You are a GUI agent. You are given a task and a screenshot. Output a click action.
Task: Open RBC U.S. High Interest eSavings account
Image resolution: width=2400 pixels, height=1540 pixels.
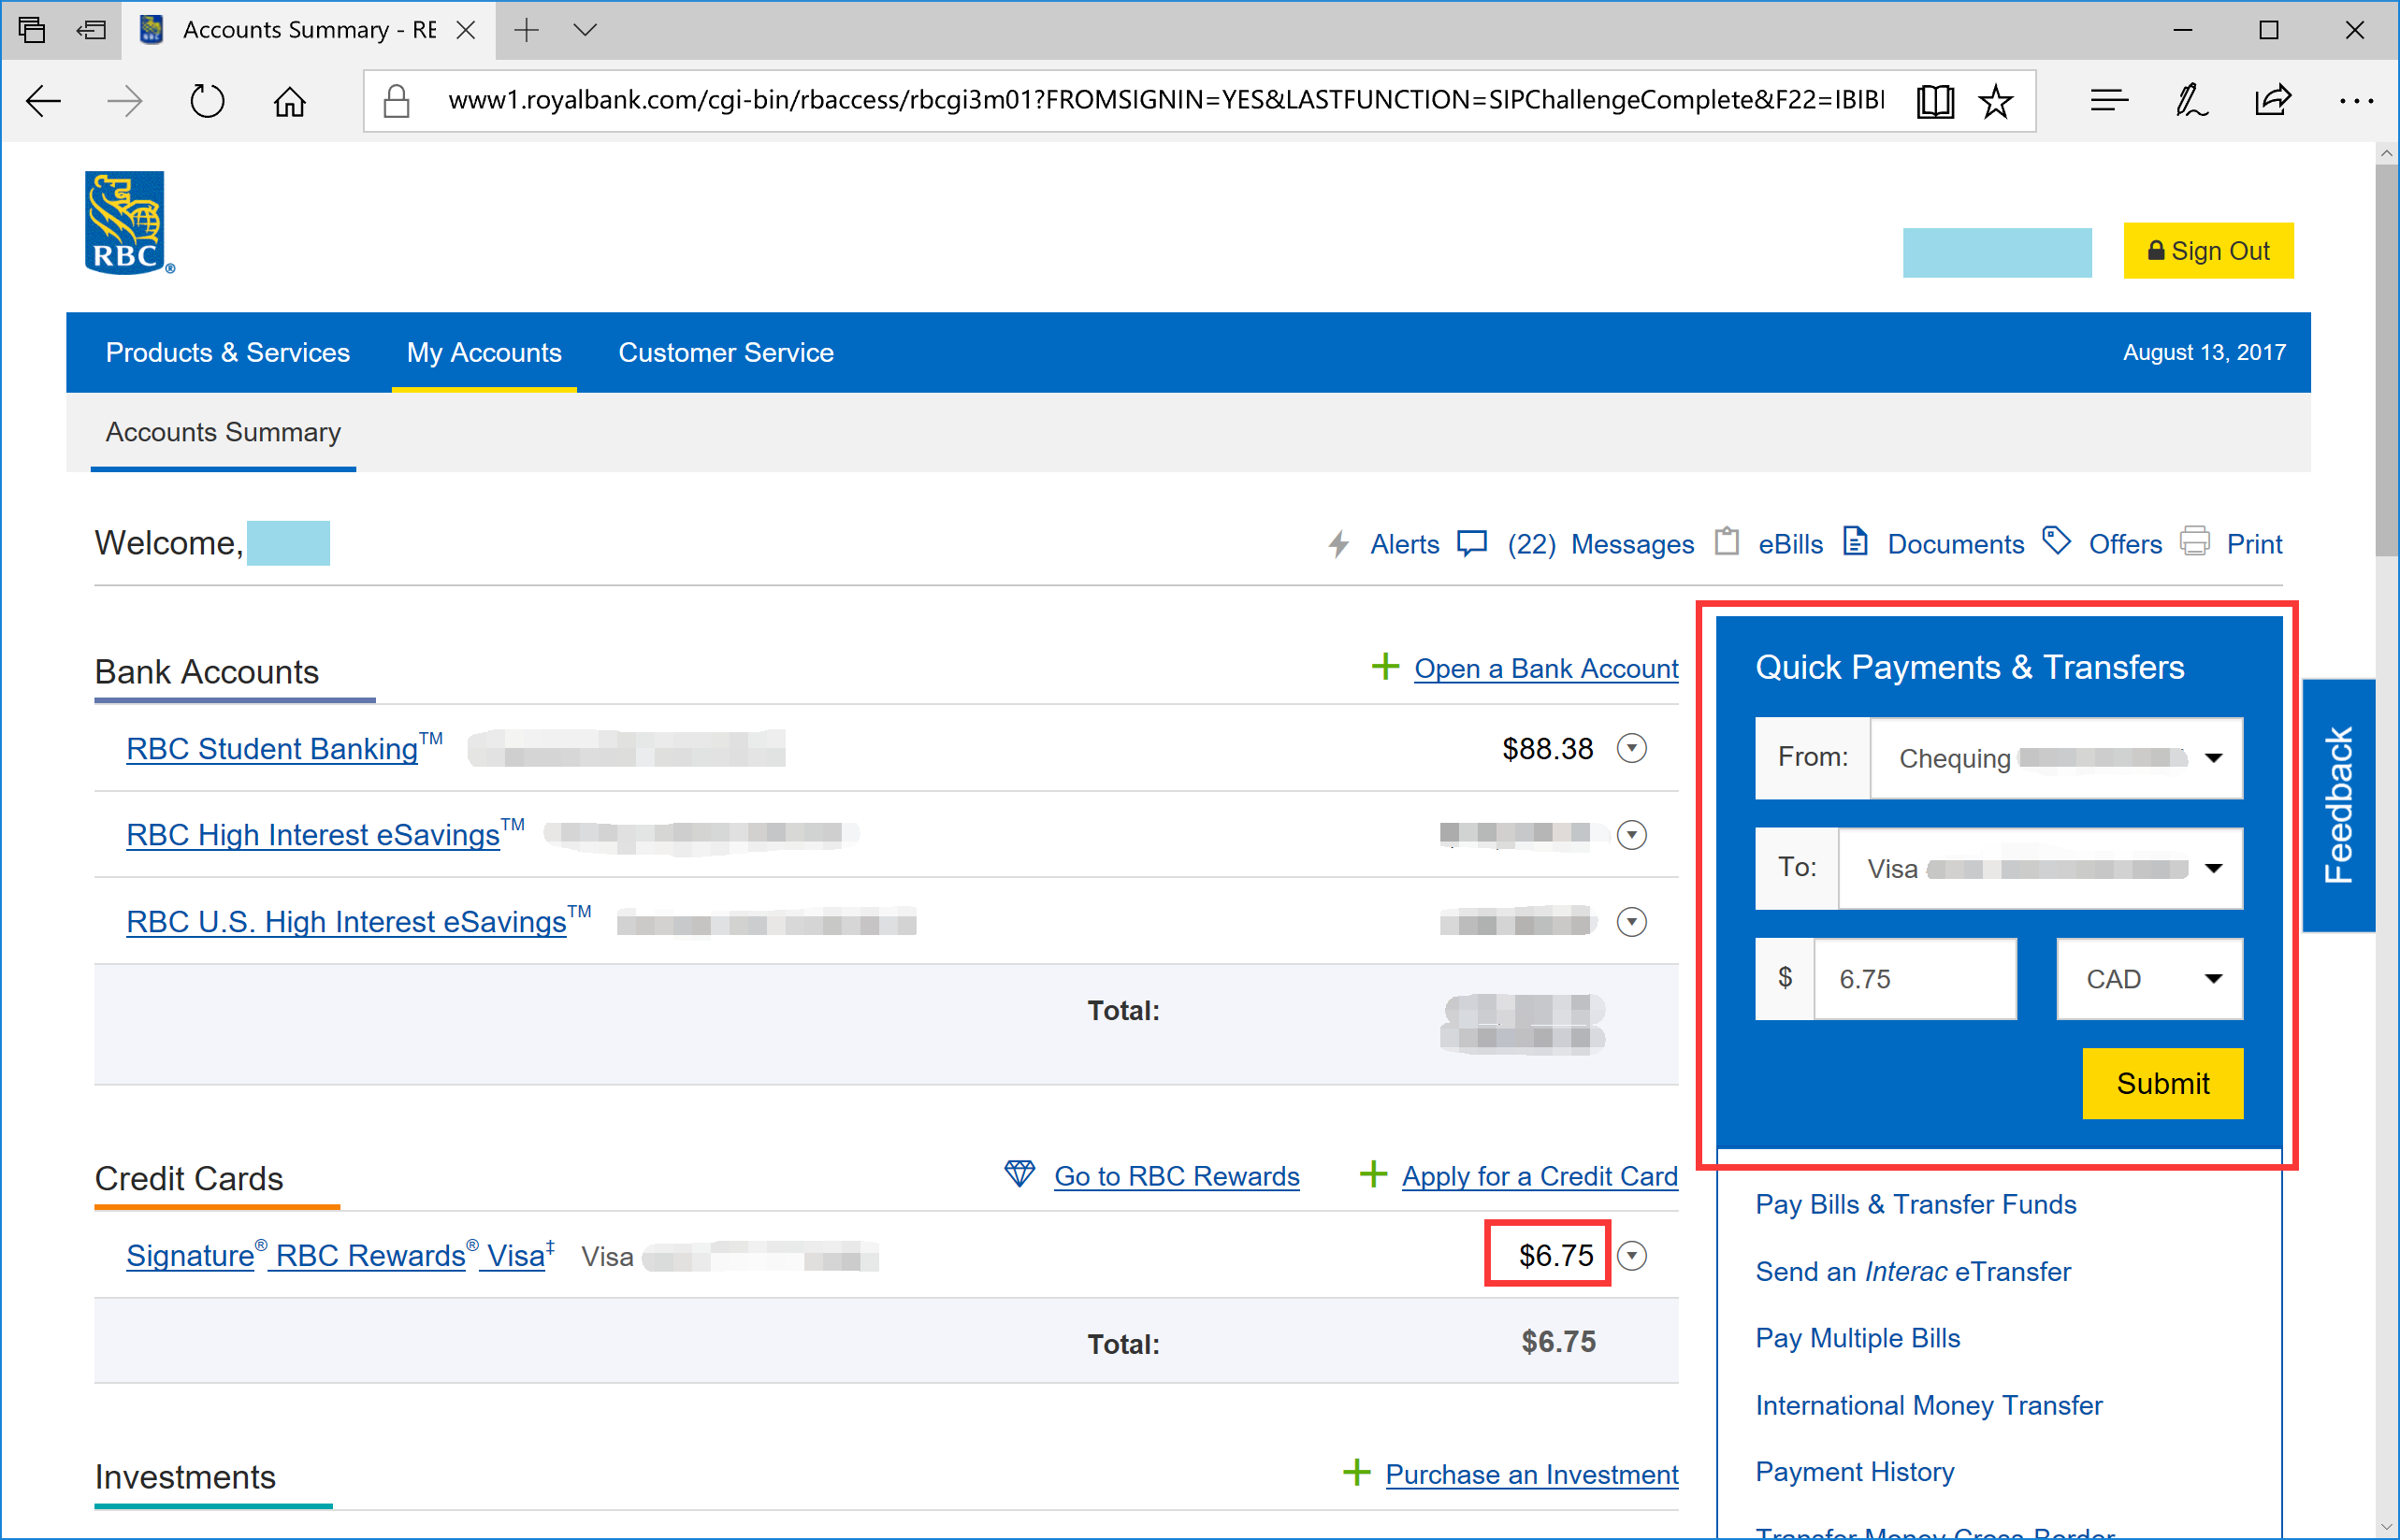[x=358, y=921]
